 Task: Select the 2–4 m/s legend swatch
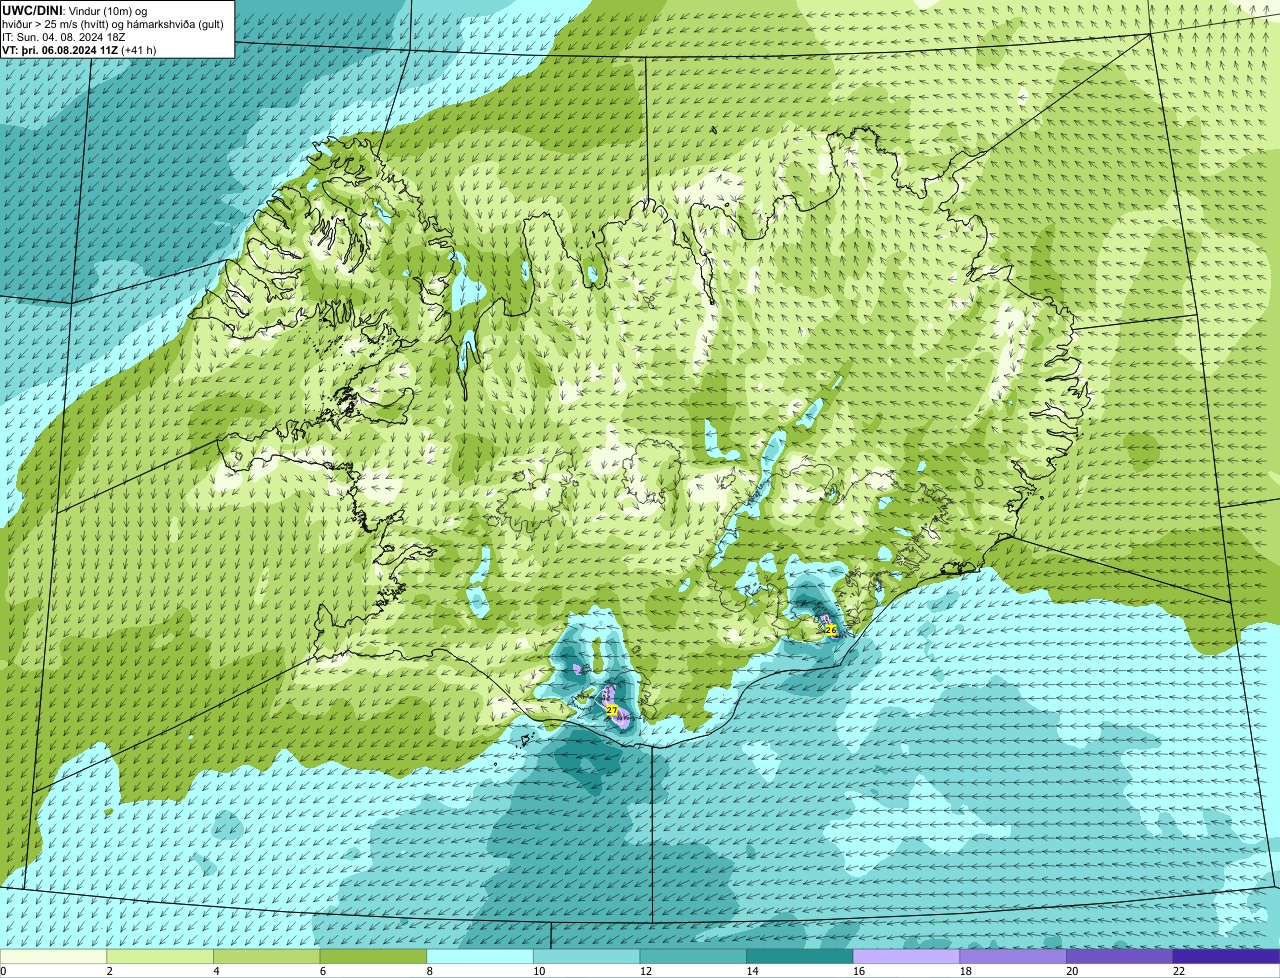pos(160,956)
